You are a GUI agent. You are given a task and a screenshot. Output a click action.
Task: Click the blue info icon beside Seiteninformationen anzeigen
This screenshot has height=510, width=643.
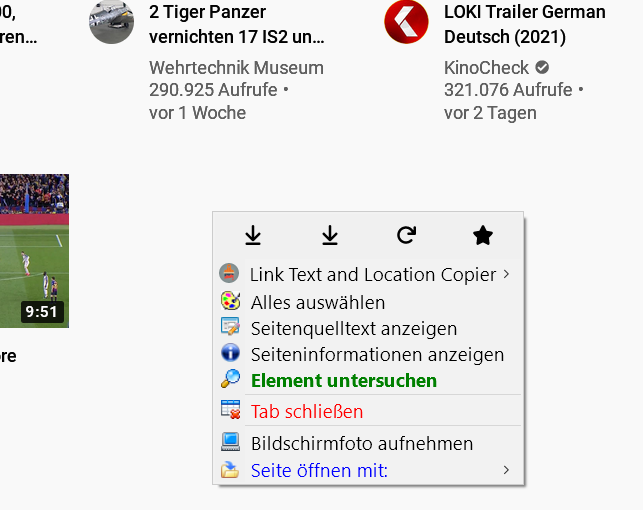pyautogui.click(x=231, y=353)
